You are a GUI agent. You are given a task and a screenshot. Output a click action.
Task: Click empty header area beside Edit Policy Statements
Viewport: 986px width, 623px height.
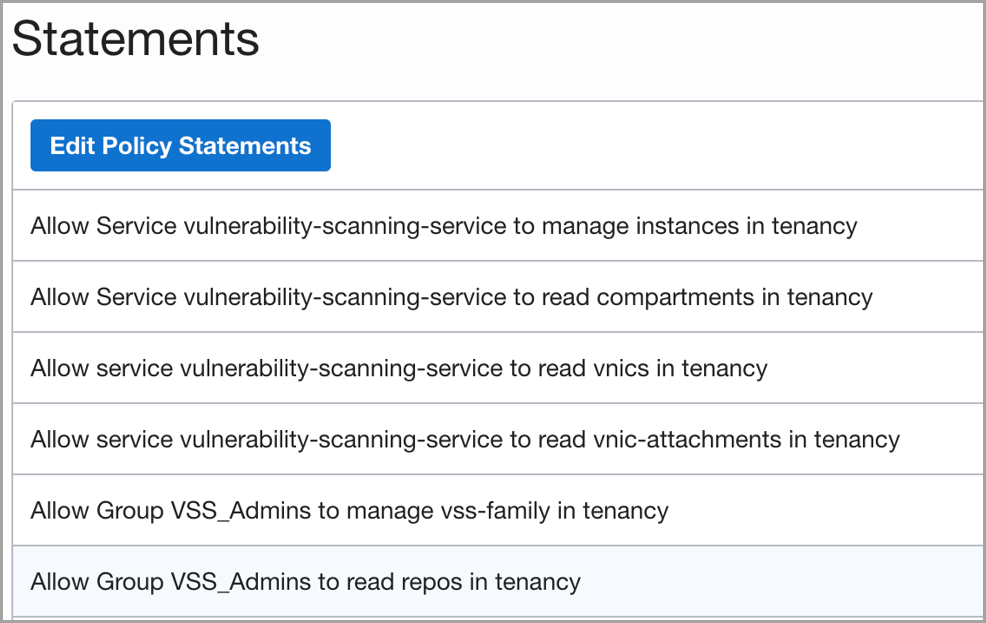coord(650,146)
